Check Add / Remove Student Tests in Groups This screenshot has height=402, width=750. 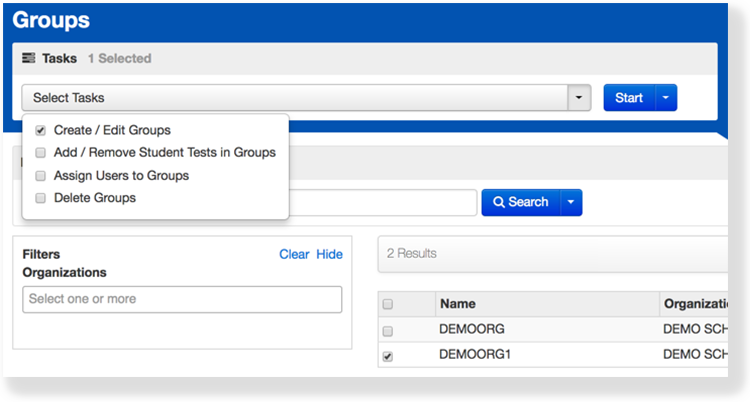40,153
